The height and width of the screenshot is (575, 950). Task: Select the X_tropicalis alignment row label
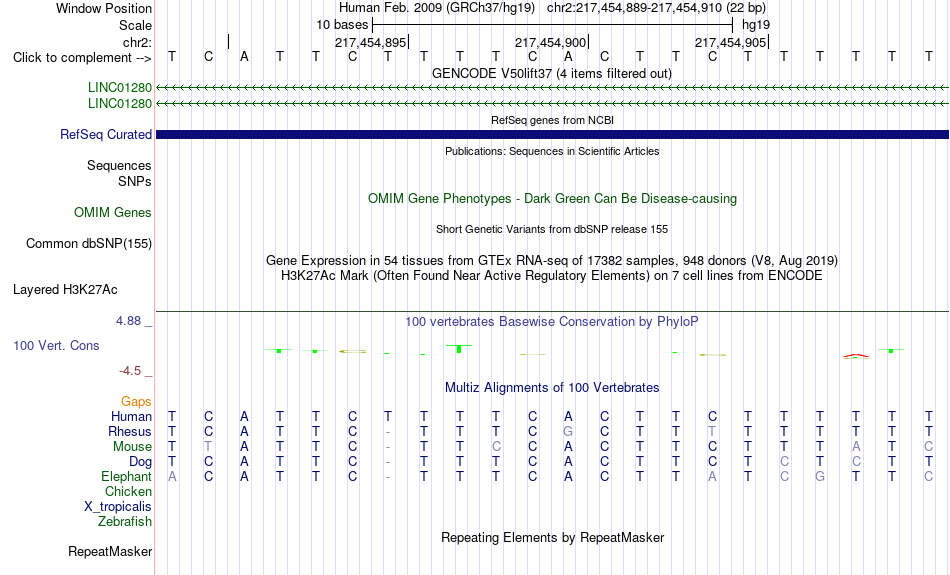tap(118, 507)
